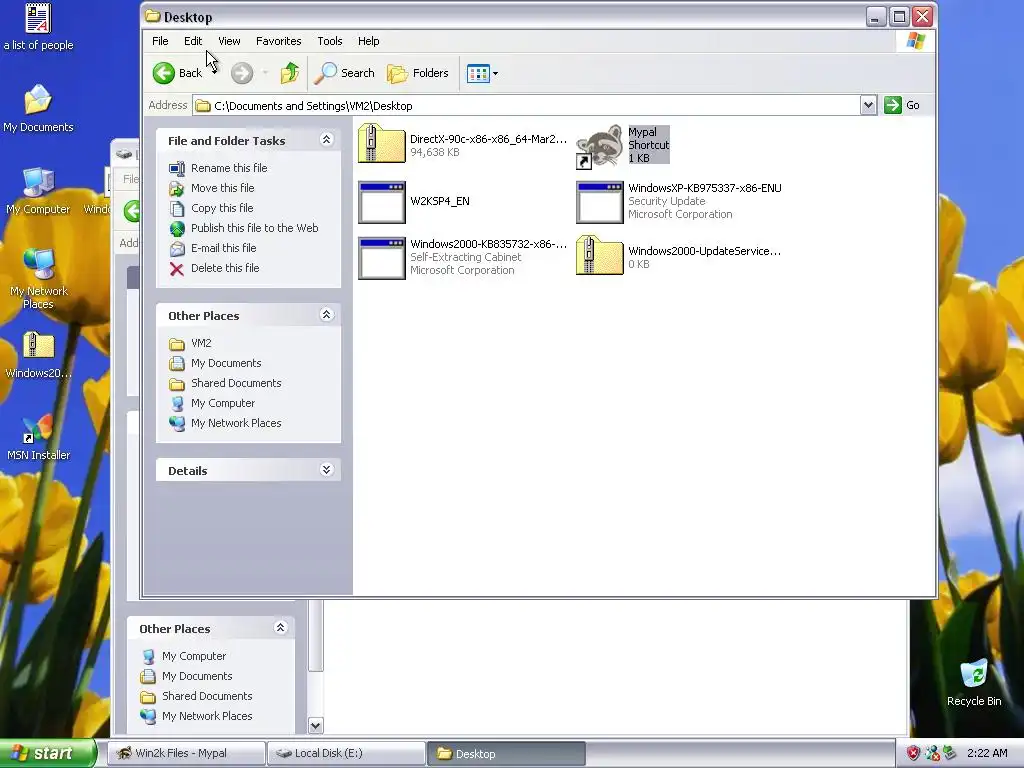Viewport: 1024px width, 768px height.
Task: Open the Edit menu
Action: (193, 41)
